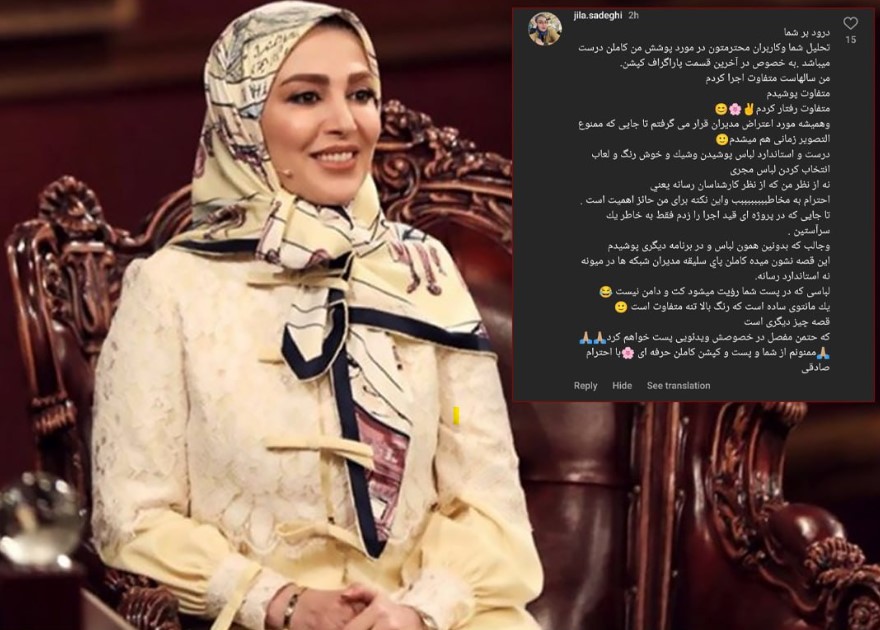Click the folded hands emojis after پست خواهم کرد
This screenshot has height=630, width=880.
pyautogui.click(x=592, y=338)
